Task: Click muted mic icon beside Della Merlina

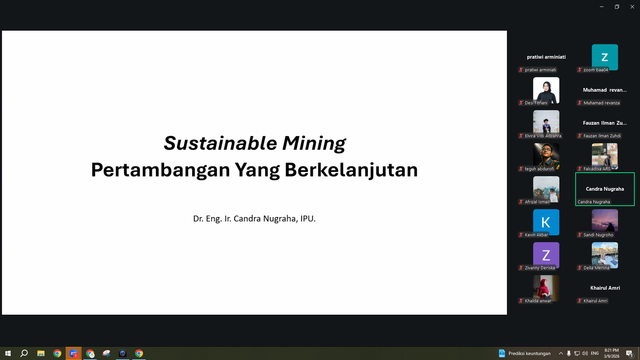Action: point(580,268)
